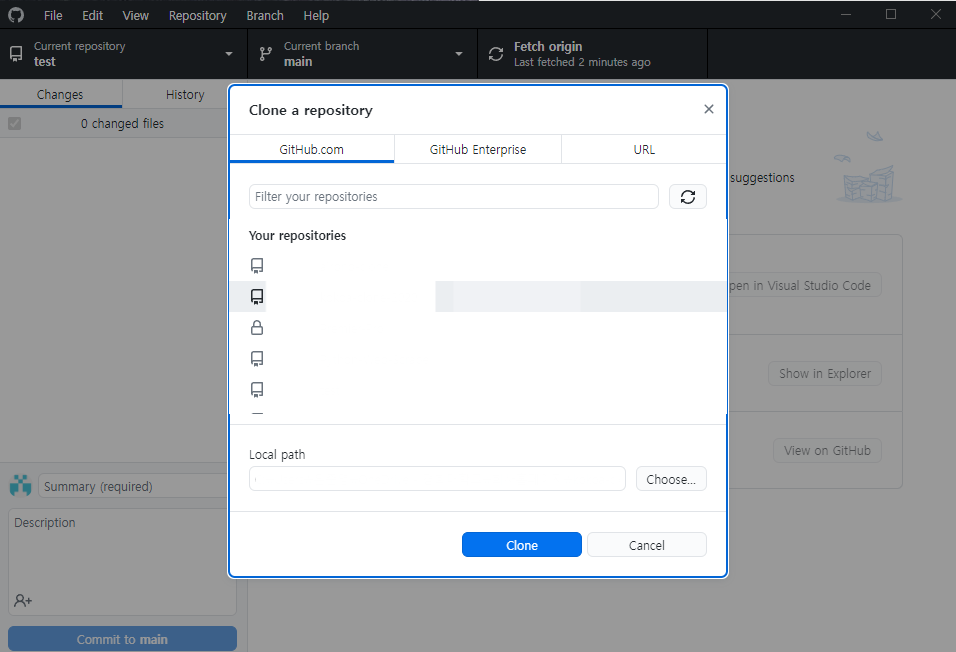Screen dimensions: 956x652
Task: Maximize the GitHub Desktop window
Action: click(891, 14)
